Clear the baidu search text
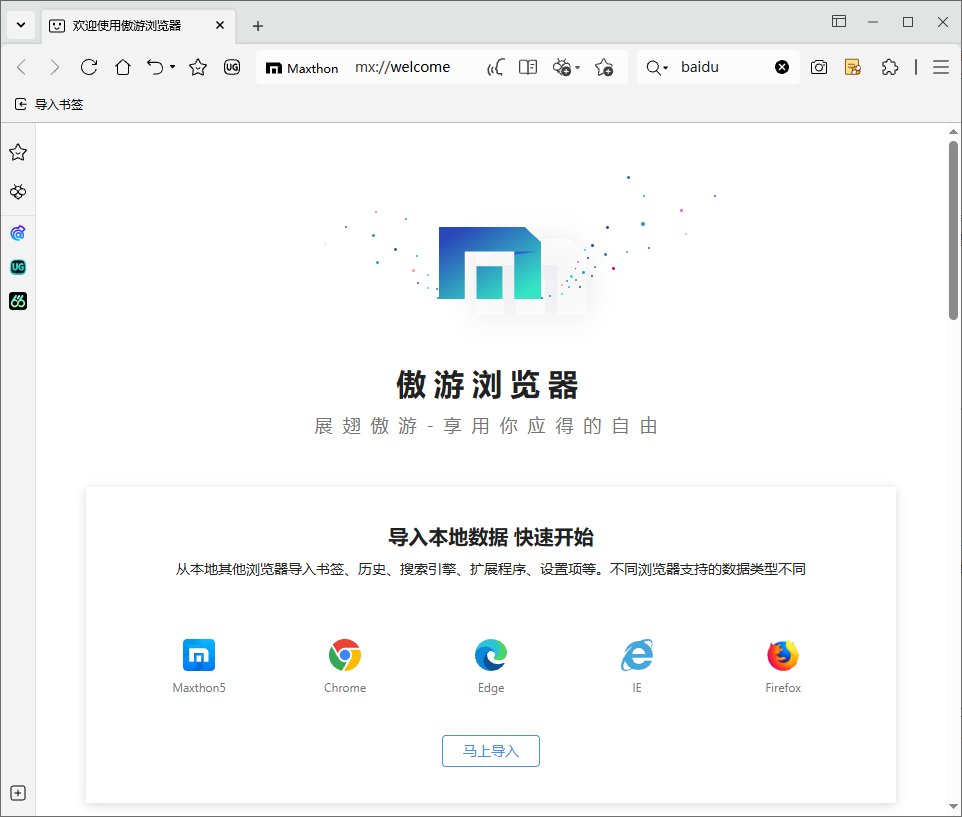The image size is (962, 817). coord(782,67)
